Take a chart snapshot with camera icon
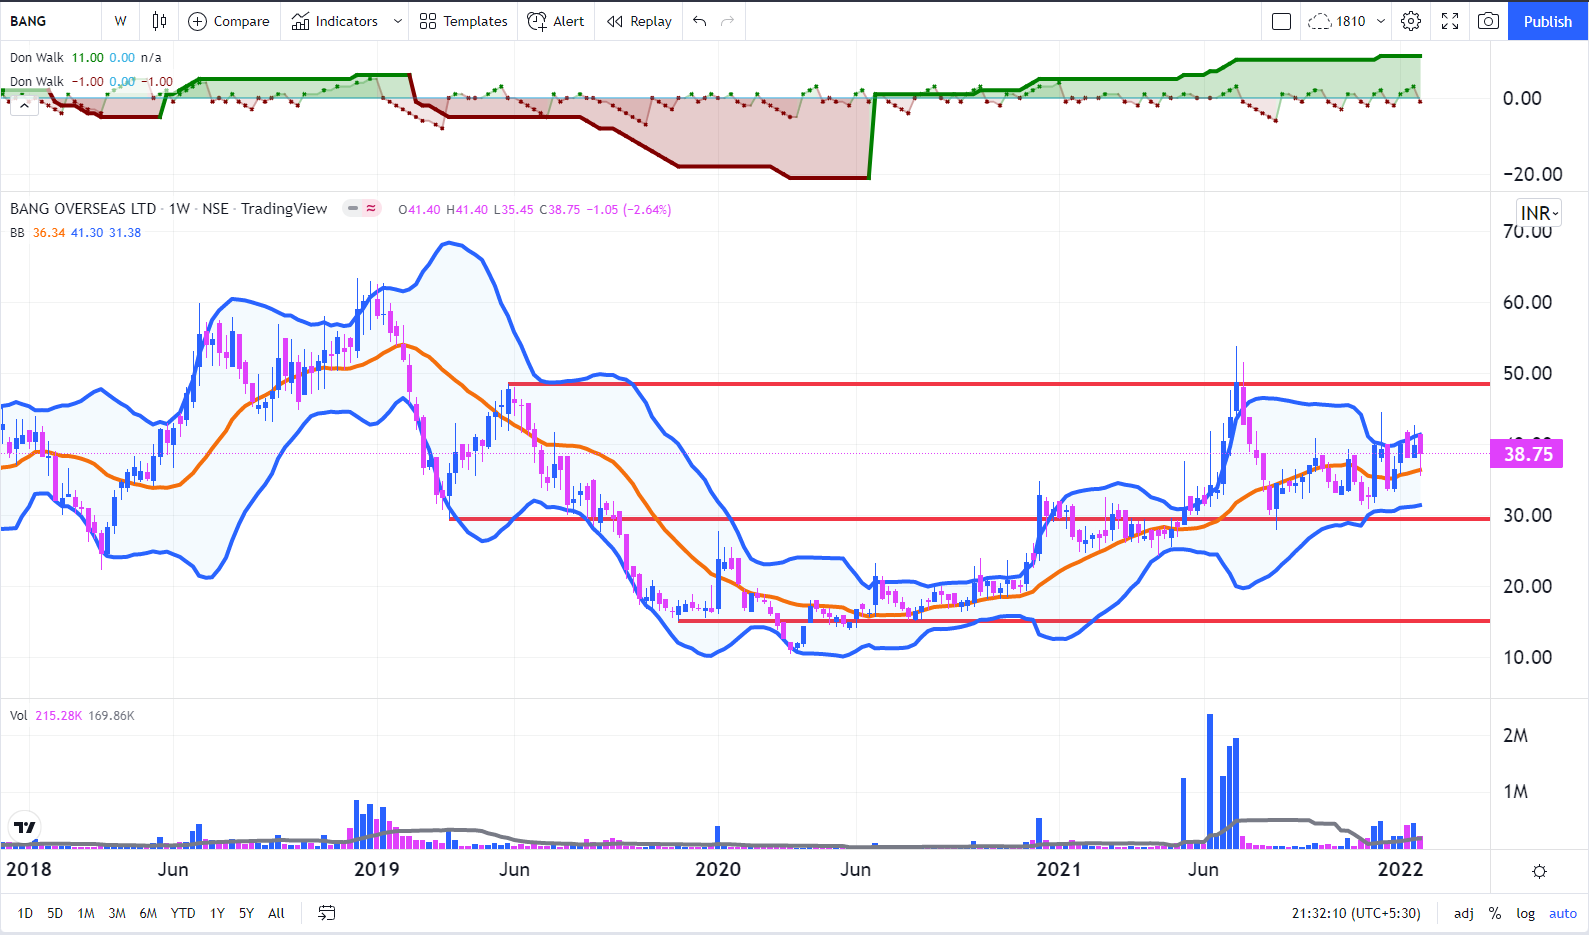The image size is (1589, 935). tap(1489, 21)
